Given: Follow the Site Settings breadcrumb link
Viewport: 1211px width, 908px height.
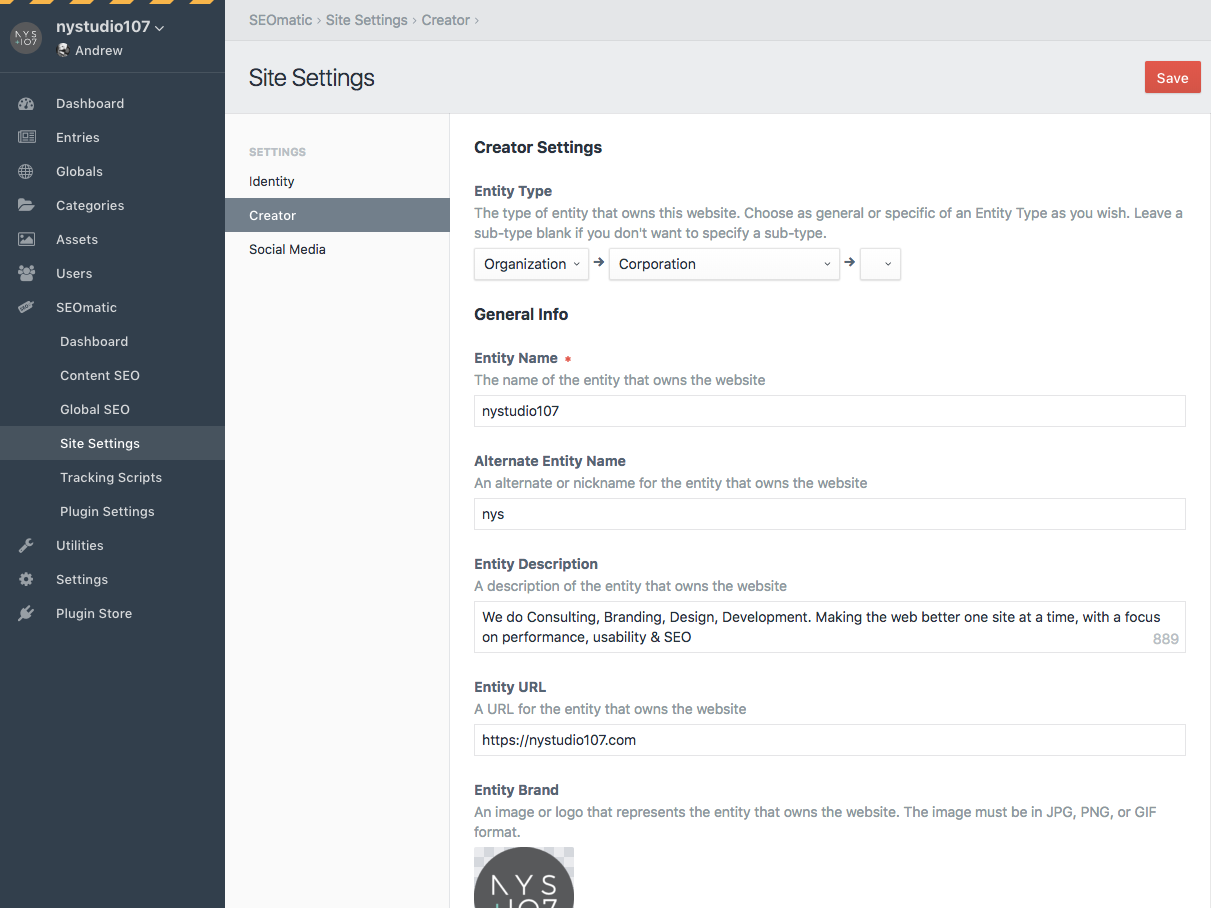Looking at the screenshot, I should point(366,20).
